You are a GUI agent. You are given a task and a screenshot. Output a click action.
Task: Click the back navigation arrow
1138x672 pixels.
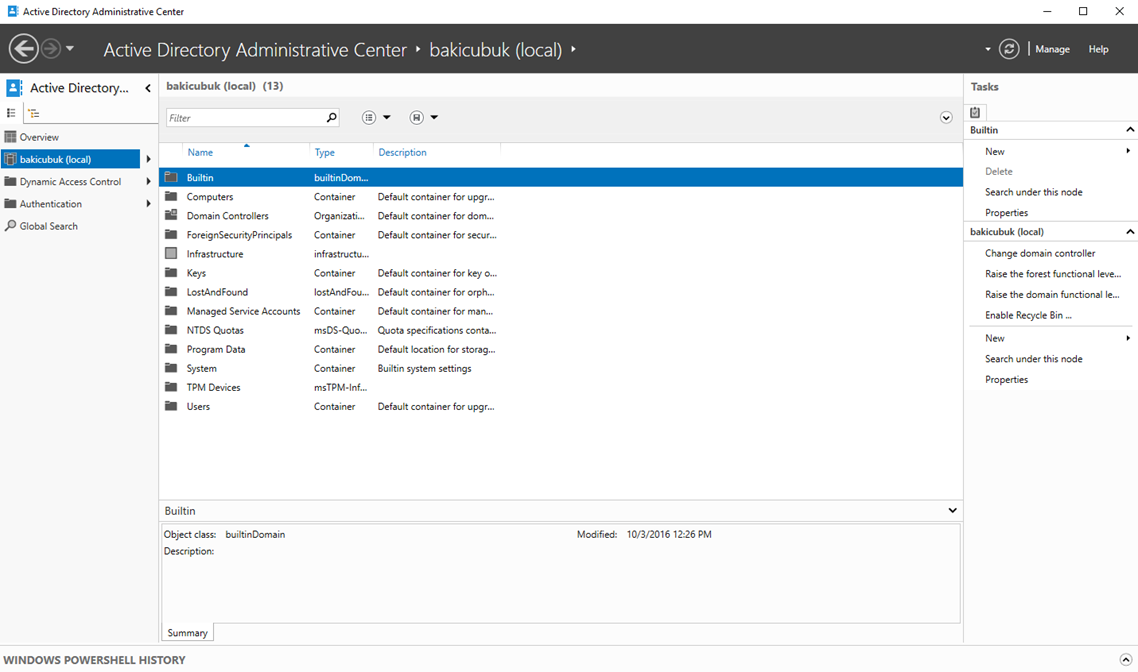click(23, 49)
